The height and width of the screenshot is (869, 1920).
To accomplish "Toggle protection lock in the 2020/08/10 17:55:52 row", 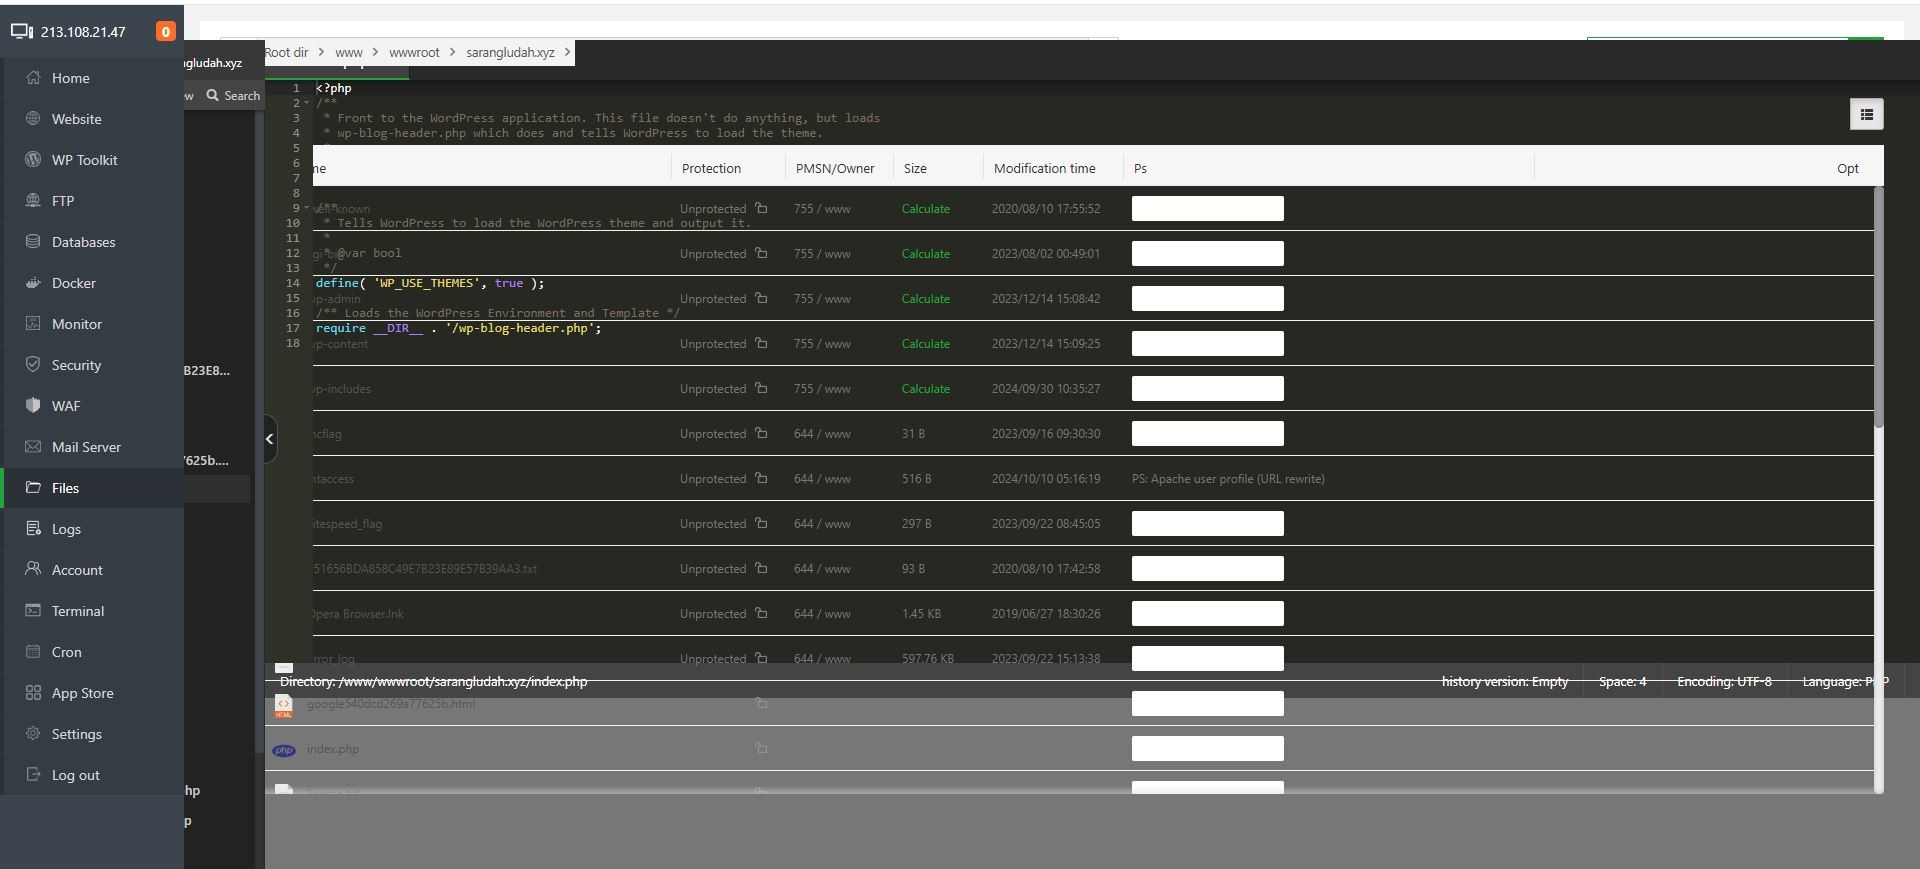I will [x=761, y=208].
